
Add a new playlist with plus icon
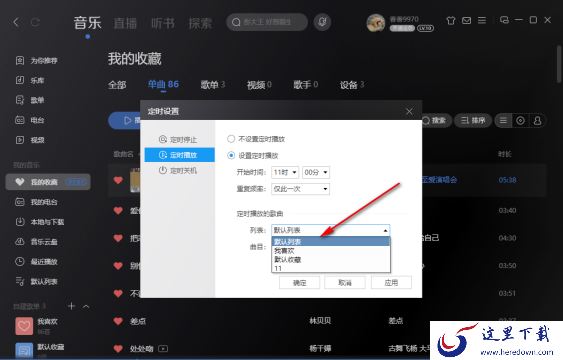coord(71,306)
